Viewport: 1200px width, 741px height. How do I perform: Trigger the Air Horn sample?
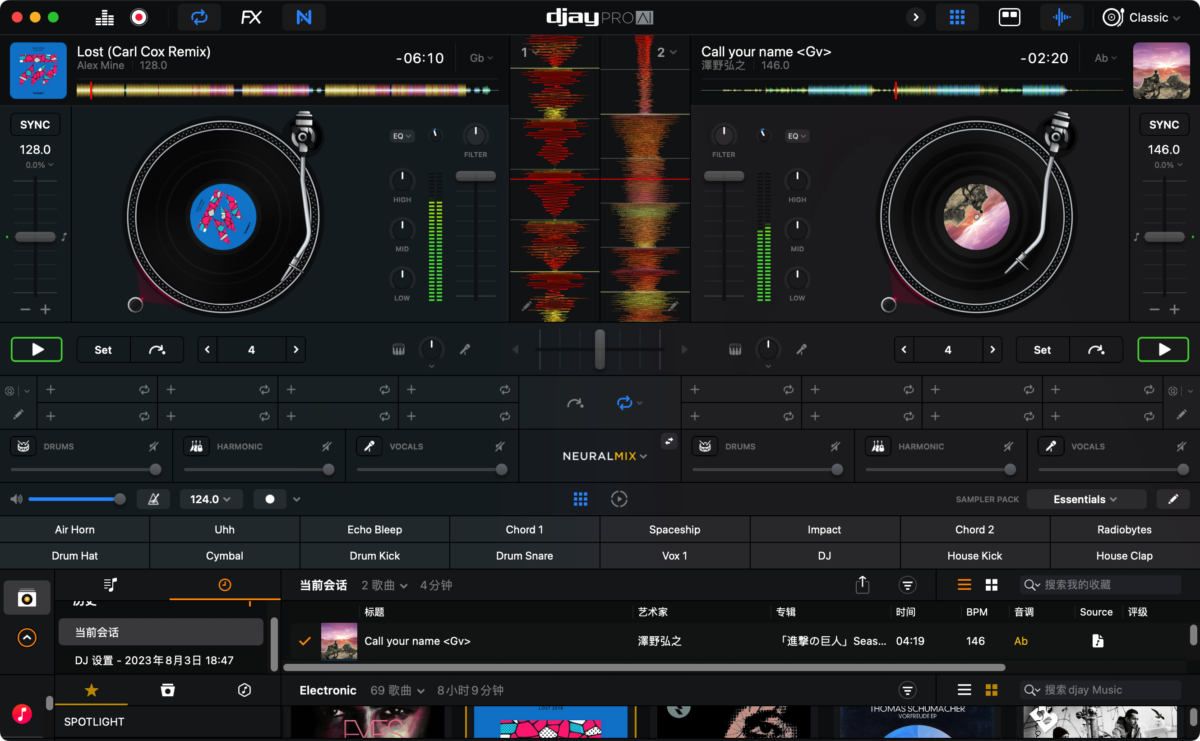pos(75,530)
